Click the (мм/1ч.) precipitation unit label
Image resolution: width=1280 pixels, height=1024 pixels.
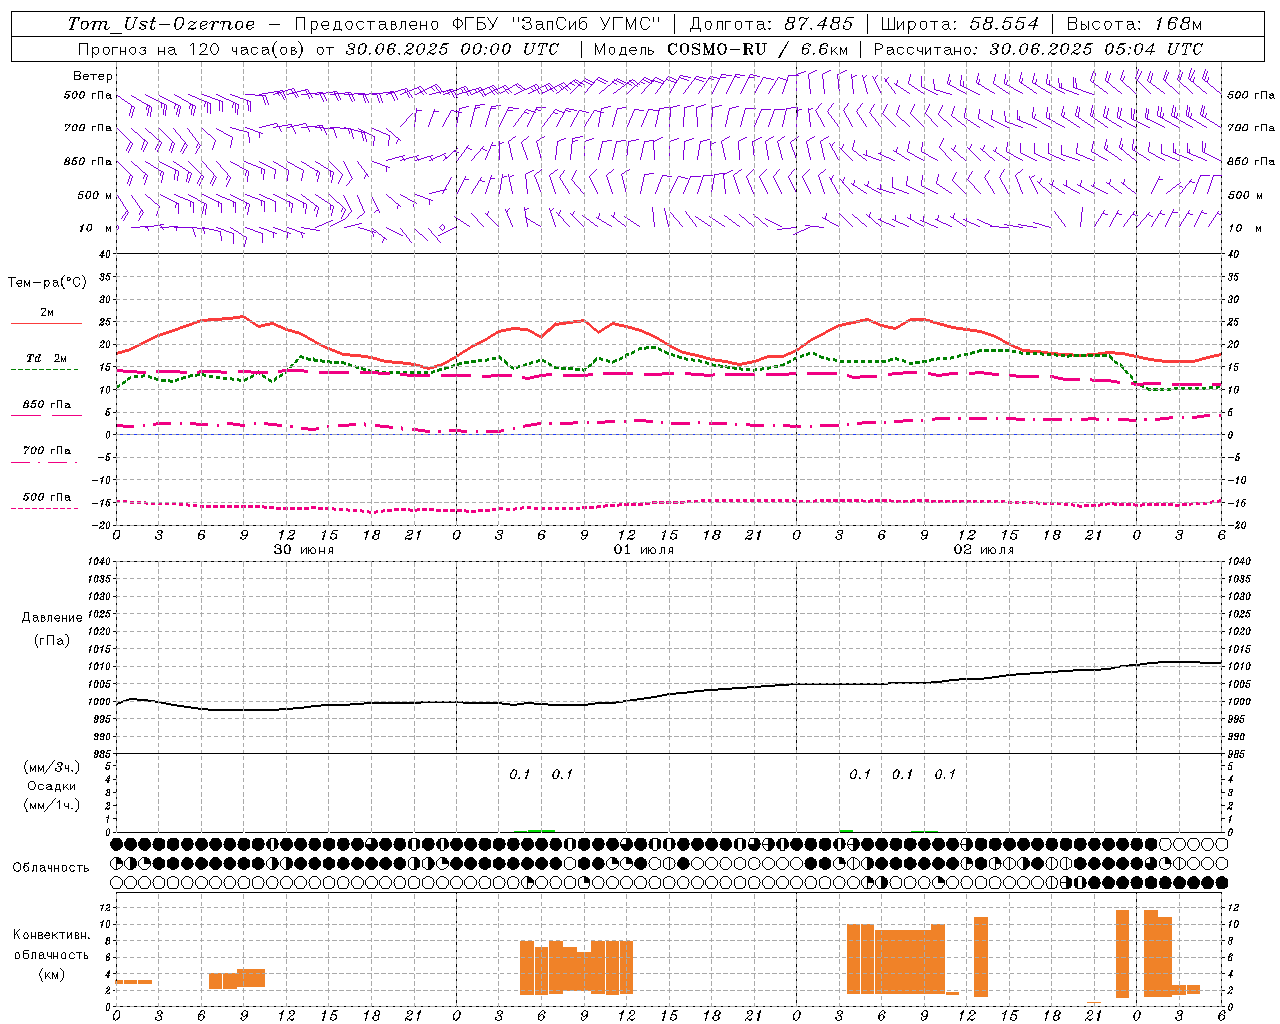click(x=52, y=805)
